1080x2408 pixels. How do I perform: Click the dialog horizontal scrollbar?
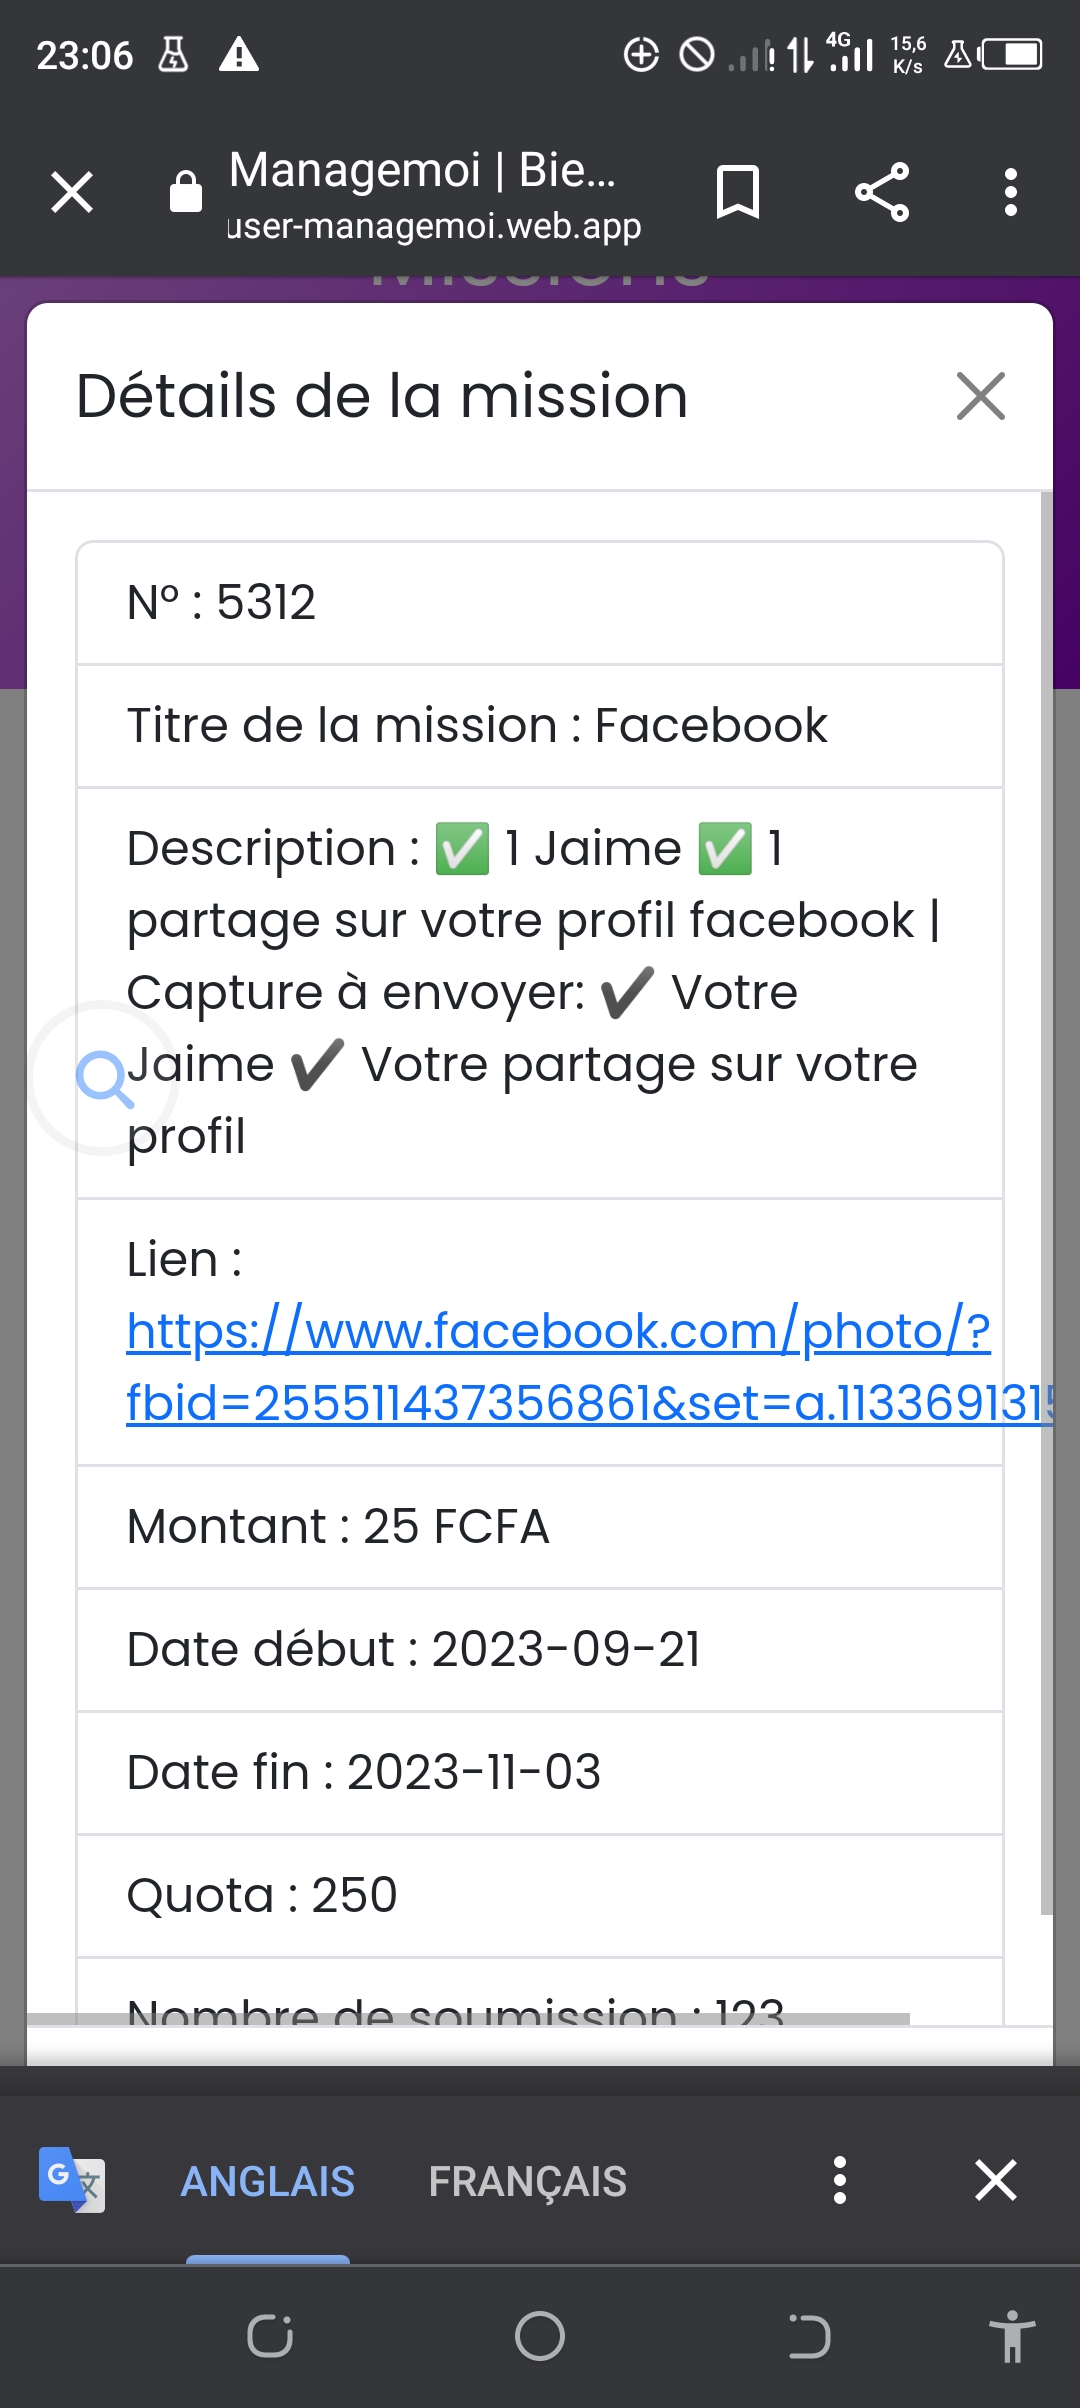[468, 2019]
